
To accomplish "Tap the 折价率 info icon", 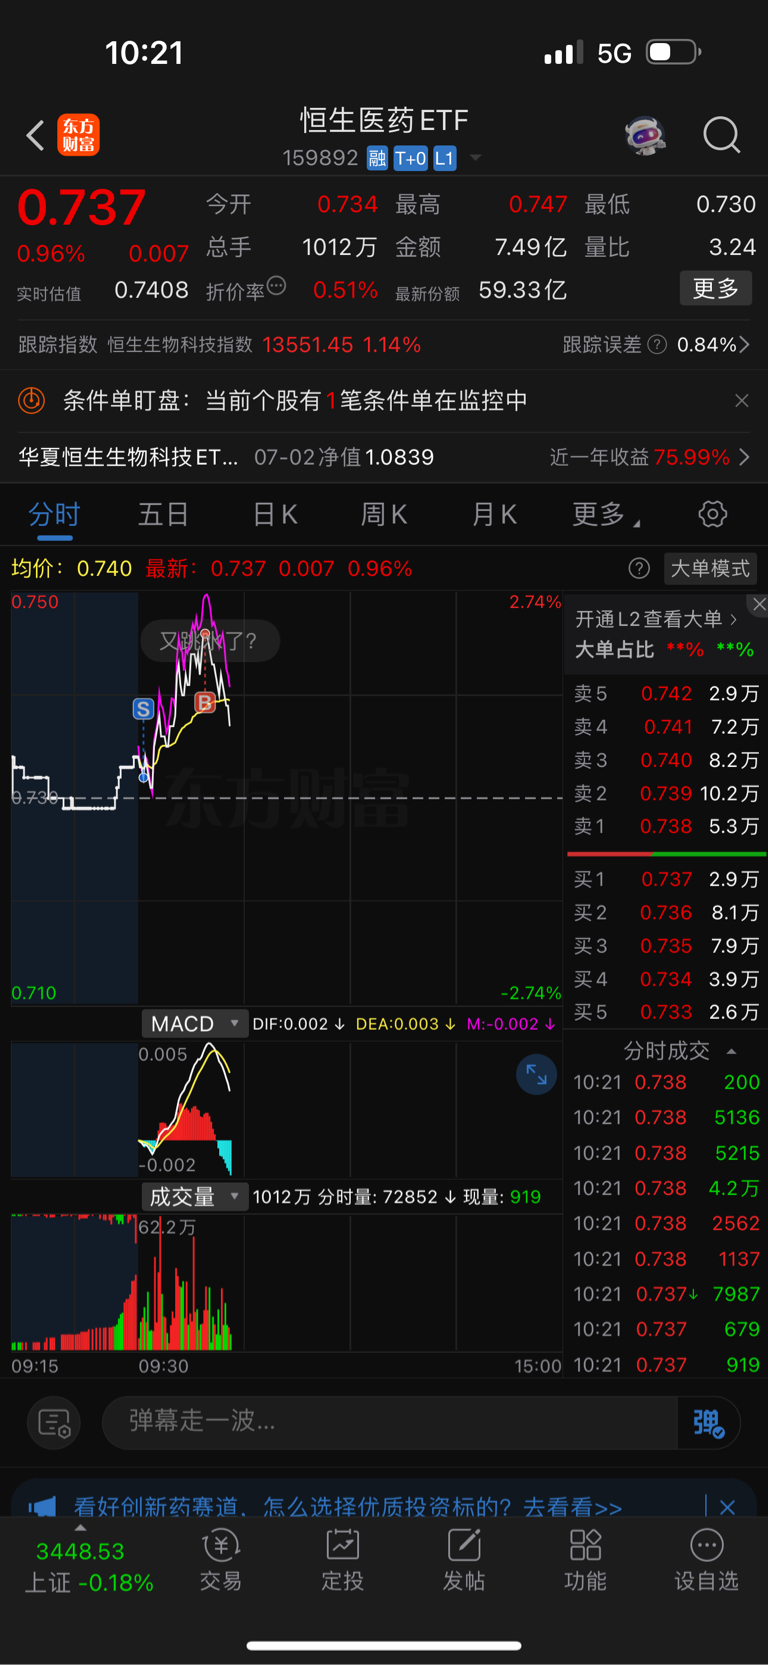I will point(277,286).
